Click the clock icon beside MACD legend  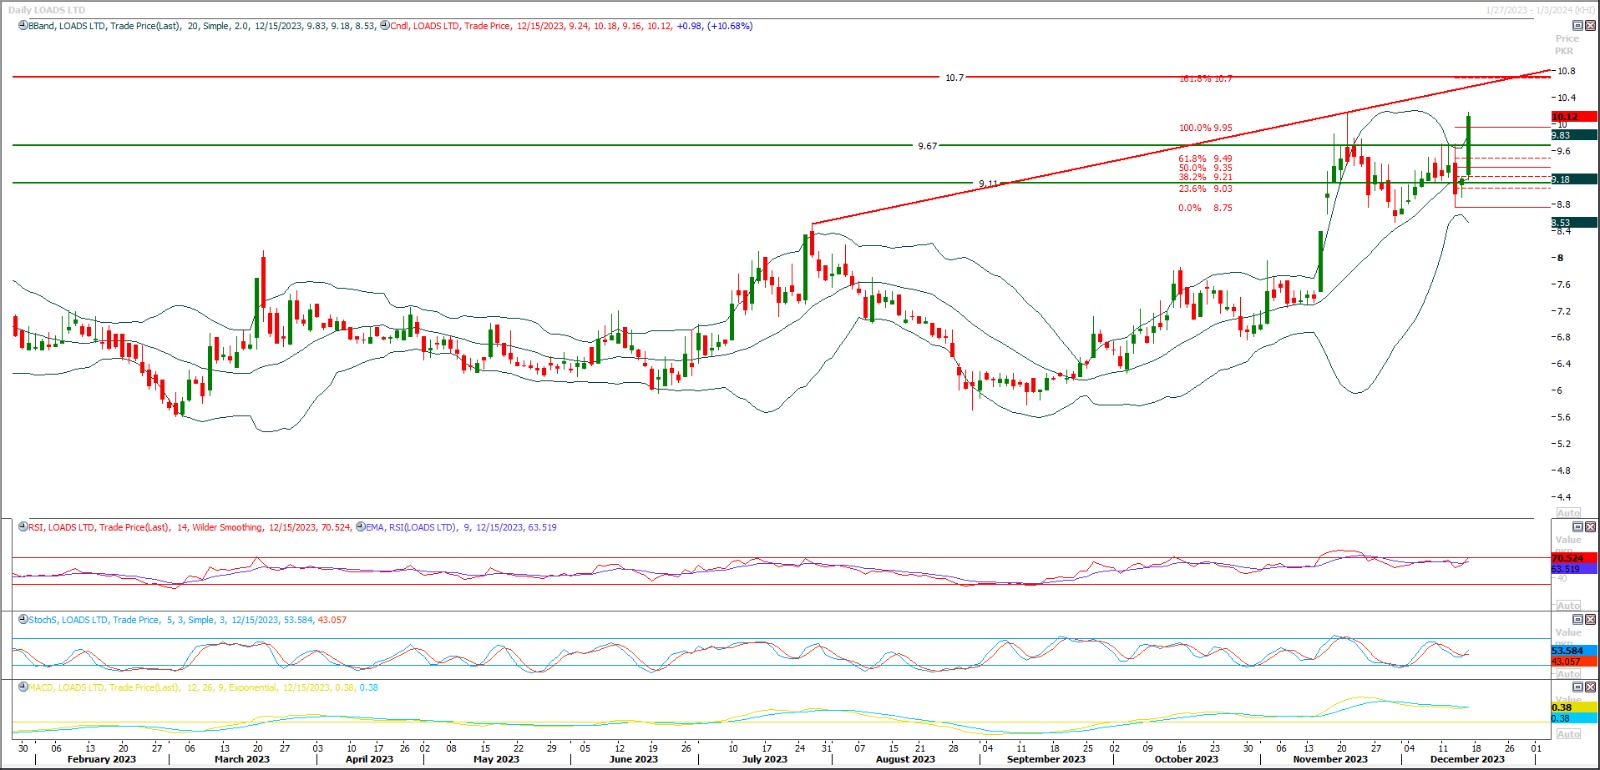[x=23, y=687]
